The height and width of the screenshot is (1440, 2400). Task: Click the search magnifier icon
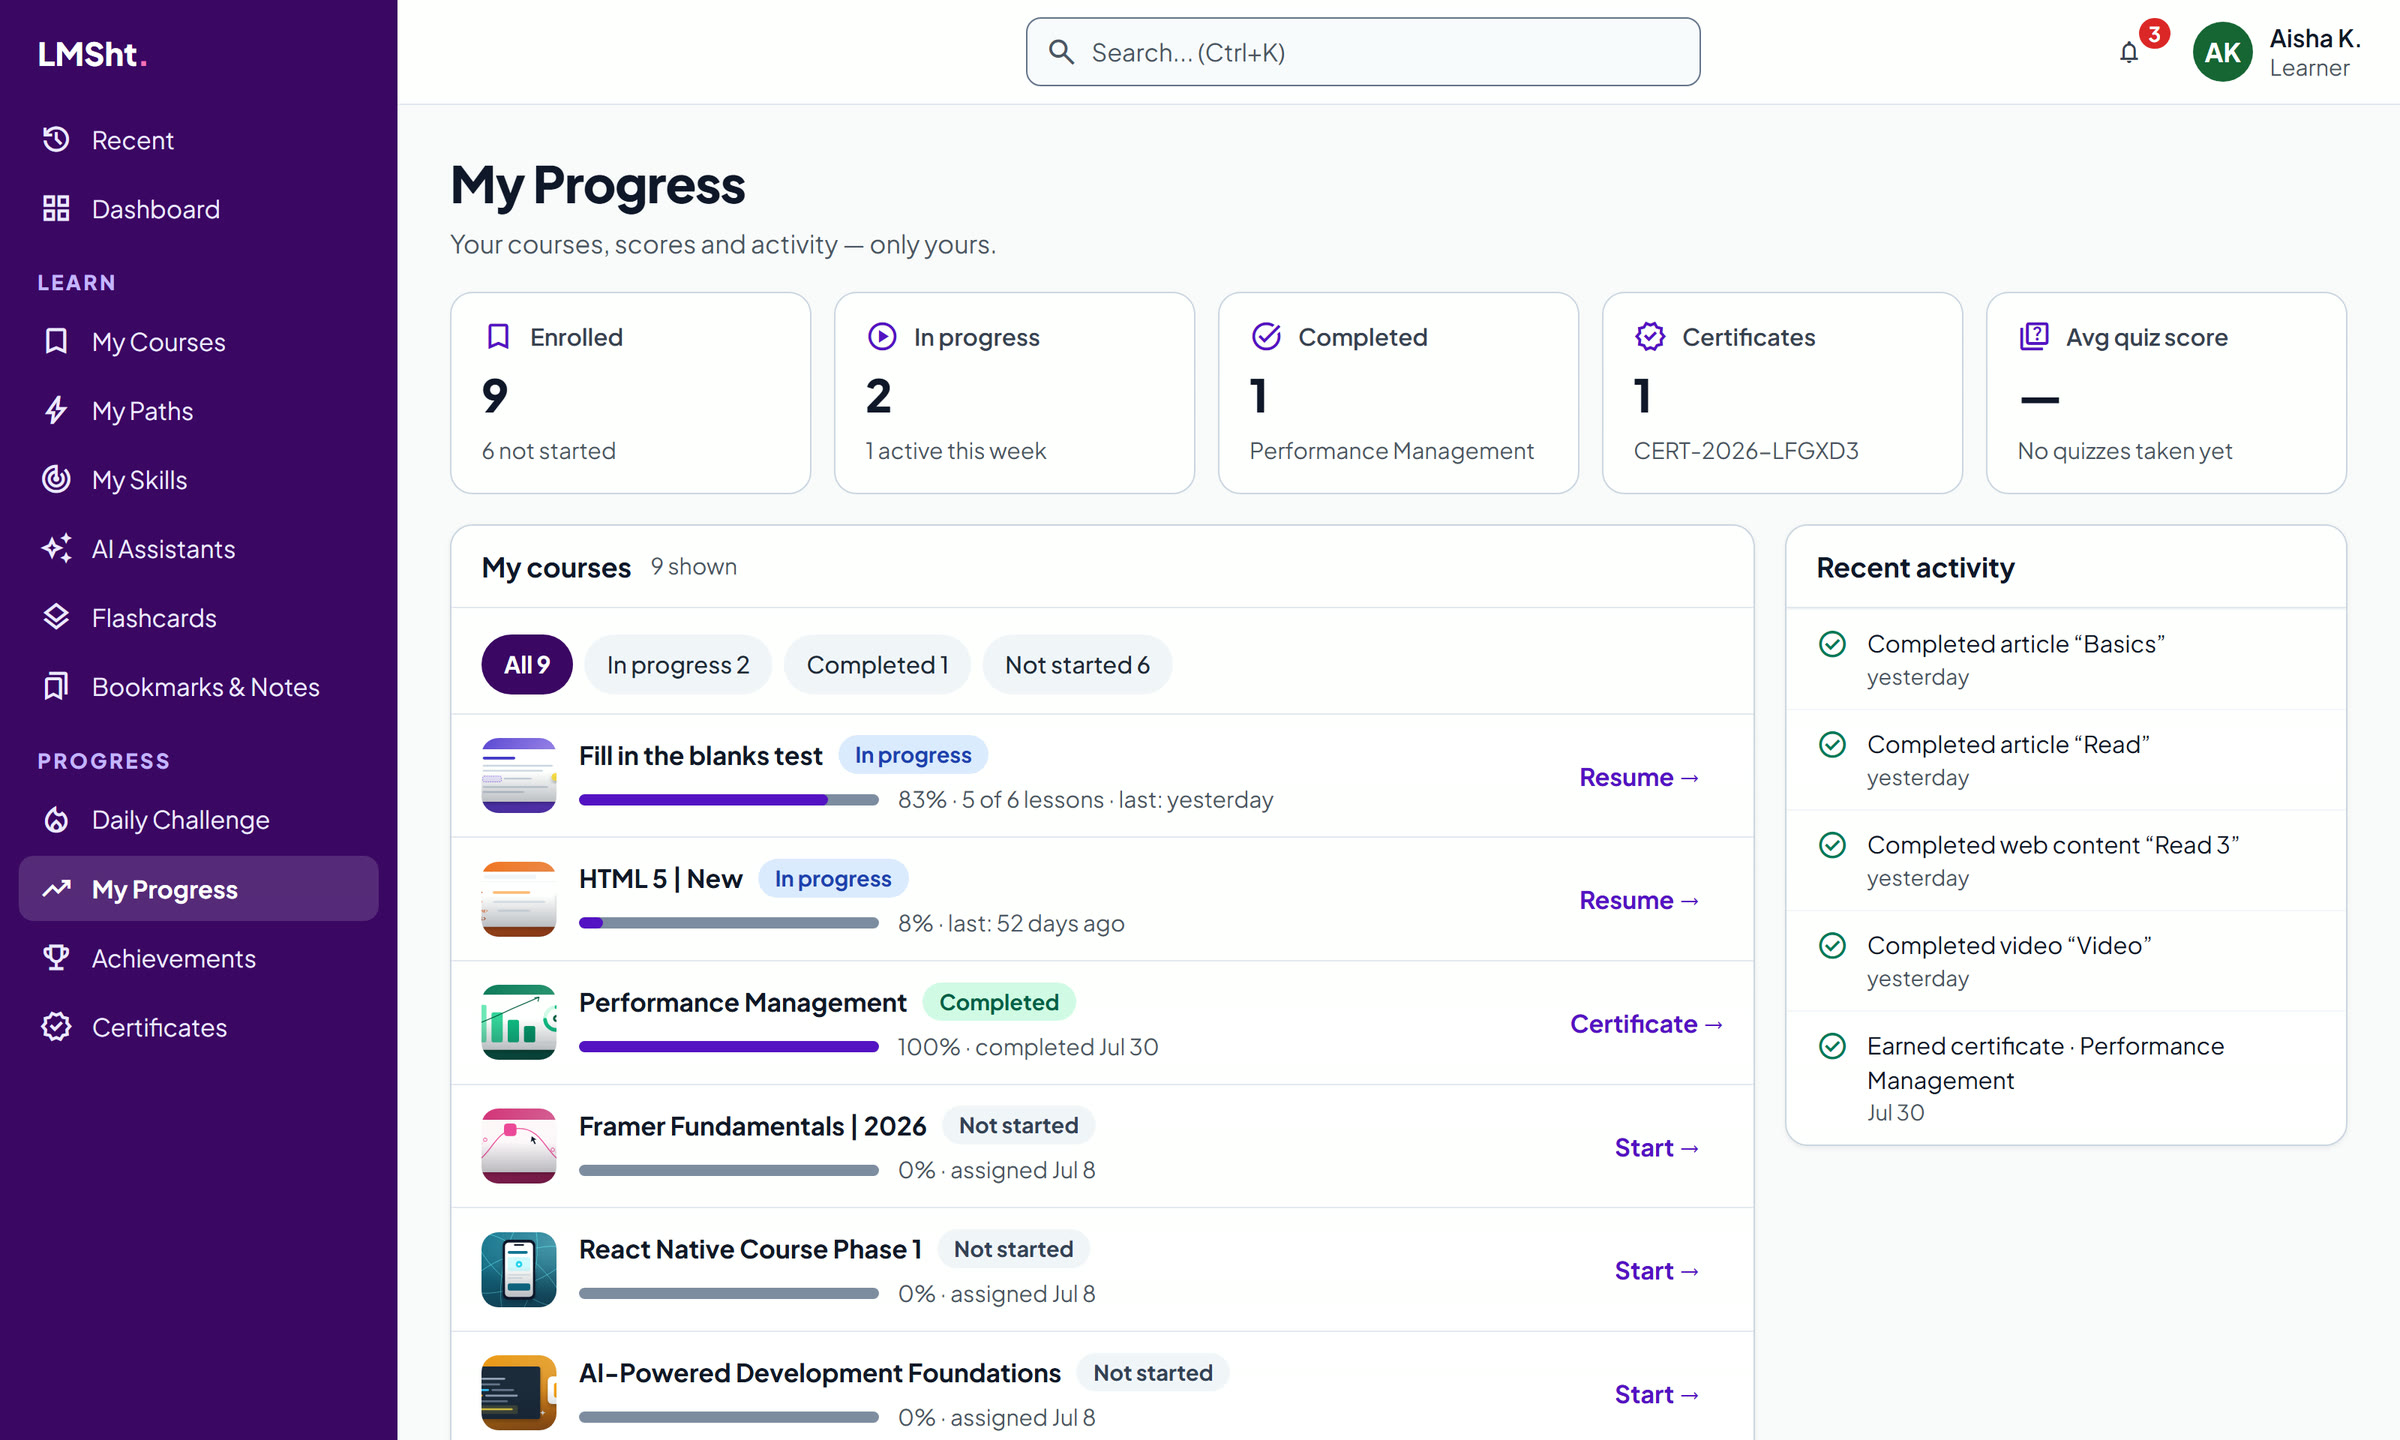pos(1061,52)
